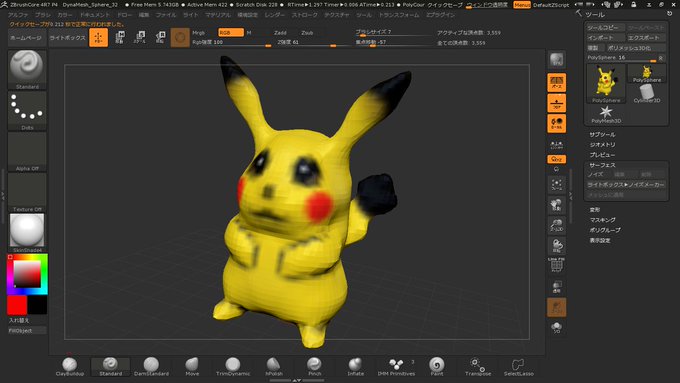680x383 pixels.
Task: Expand the プレビュー section
Action: click(602, 155)
